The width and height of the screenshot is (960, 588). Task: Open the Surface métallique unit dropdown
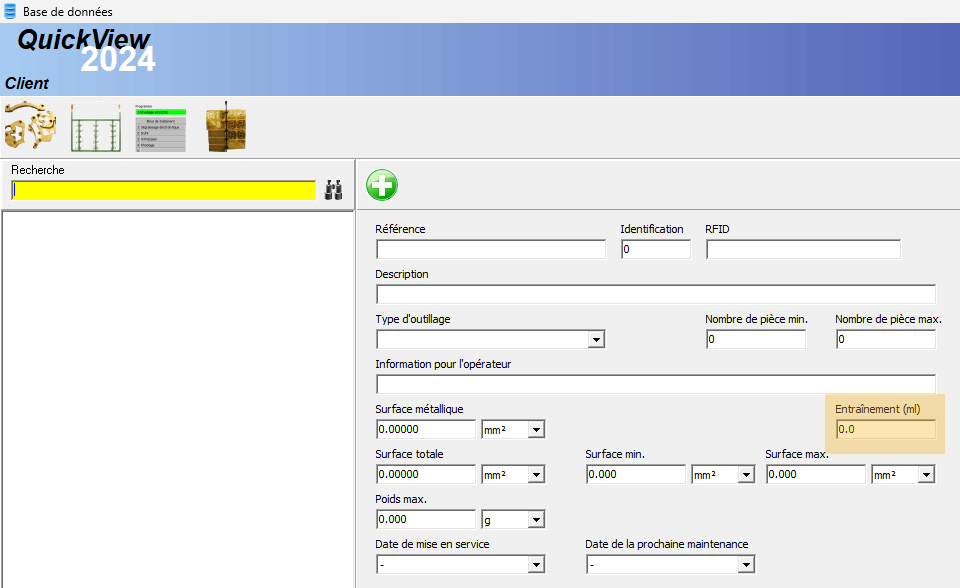click(x=536, y=430)
